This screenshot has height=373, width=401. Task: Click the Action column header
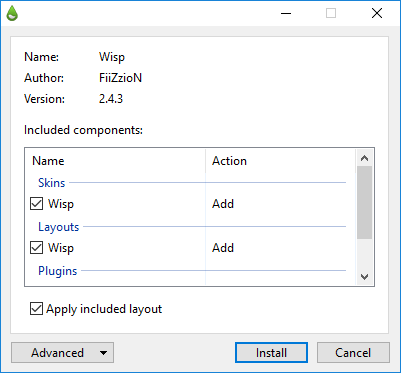click(281, 161)
